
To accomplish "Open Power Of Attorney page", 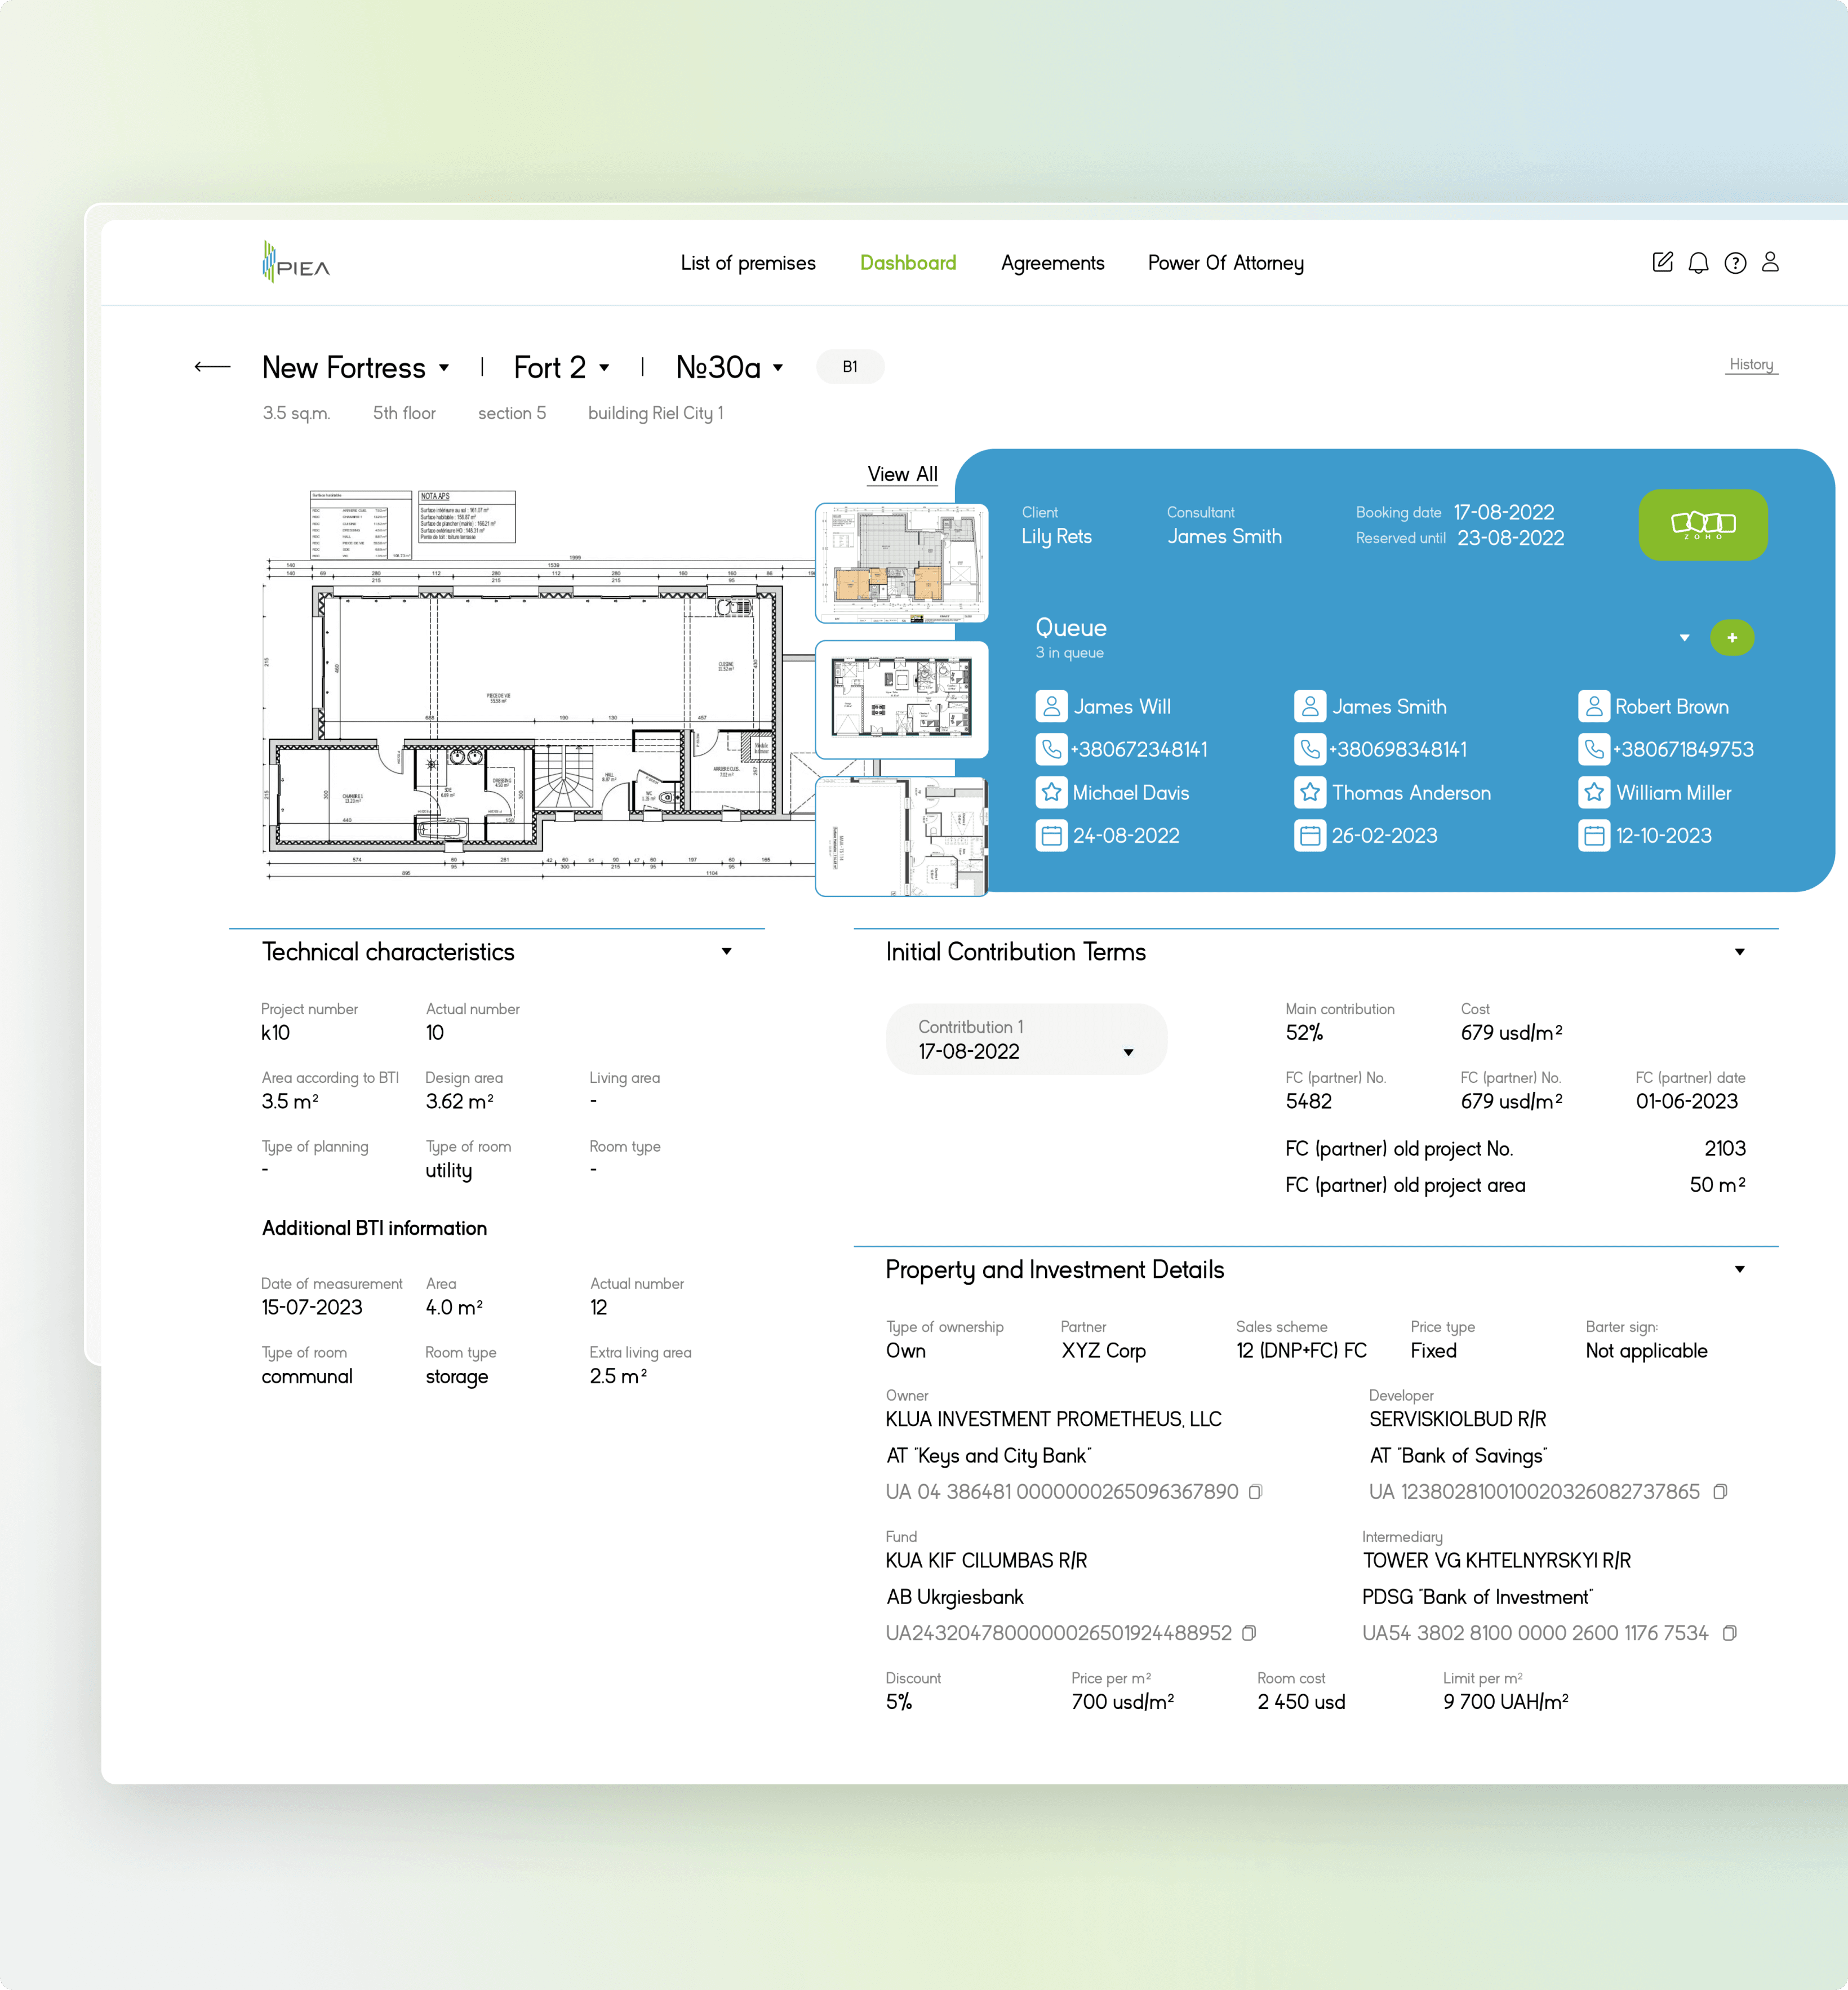I will pyautogui.click(x=1226, y=263).
